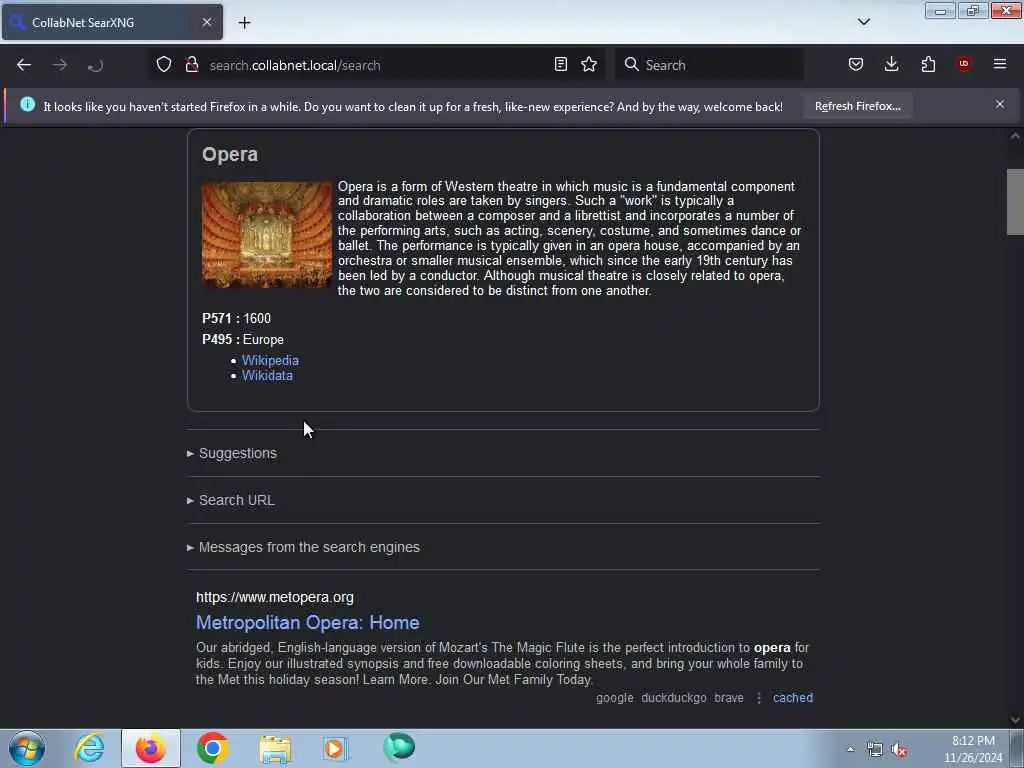Open the Downloads panel
Viewport: 1024px width, 768px height.
point(891,65)
